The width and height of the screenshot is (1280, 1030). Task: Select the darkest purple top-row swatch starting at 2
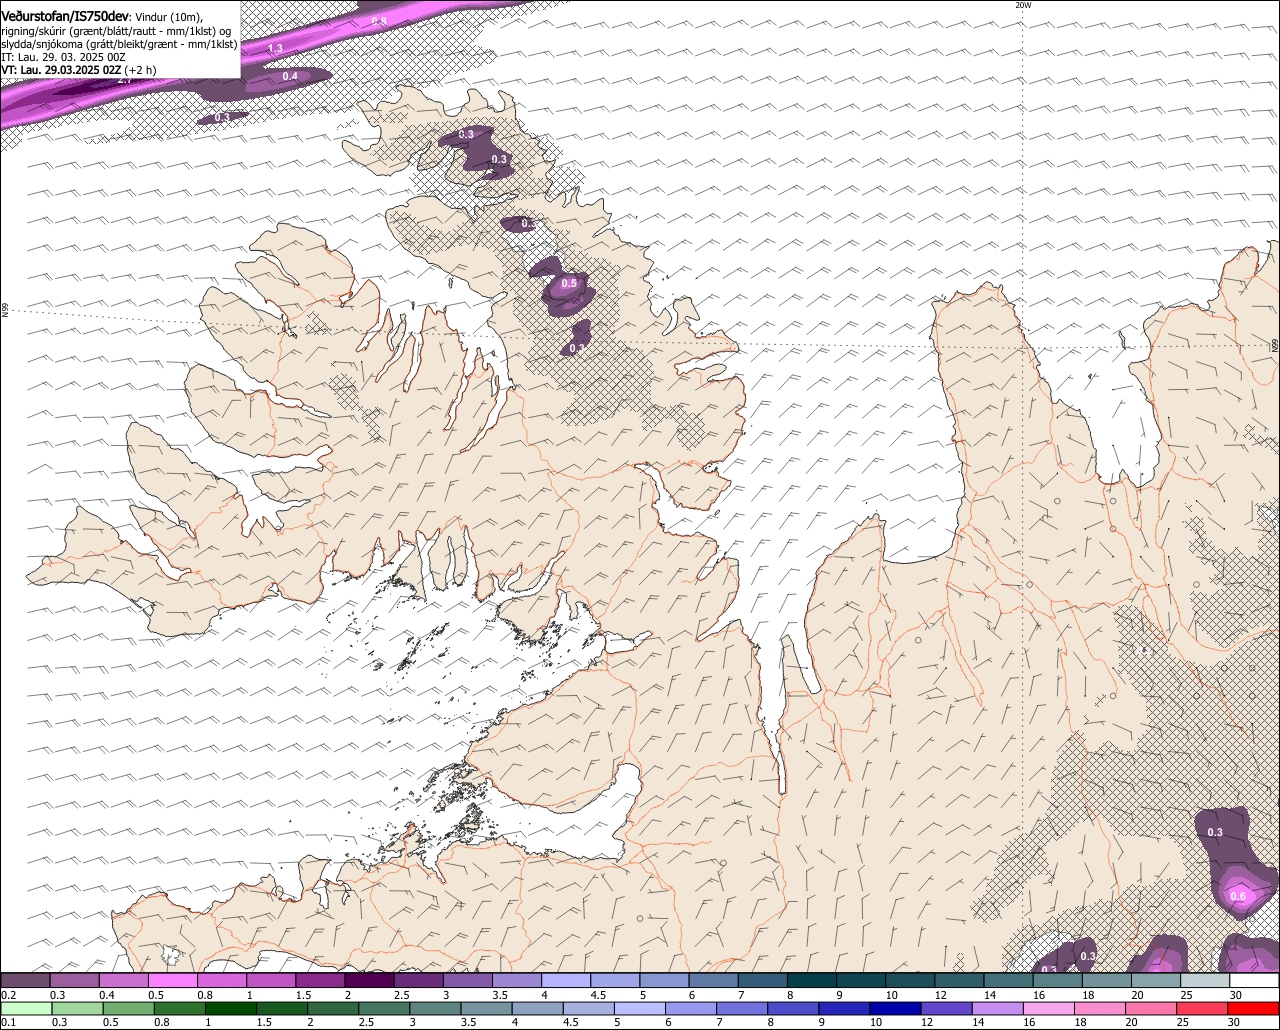(369, 980)
